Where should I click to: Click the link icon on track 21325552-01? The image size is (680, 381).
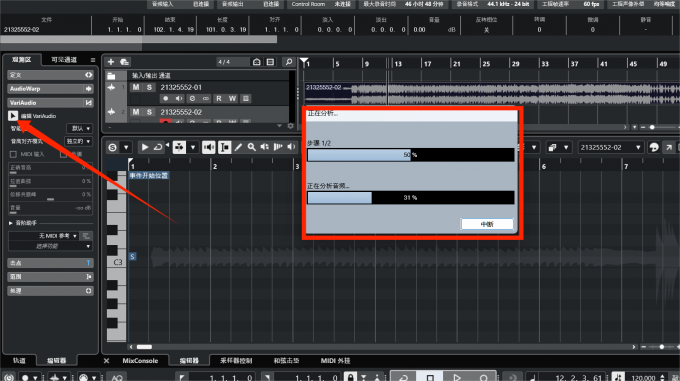pyautogui.click(x=206, y=98)
